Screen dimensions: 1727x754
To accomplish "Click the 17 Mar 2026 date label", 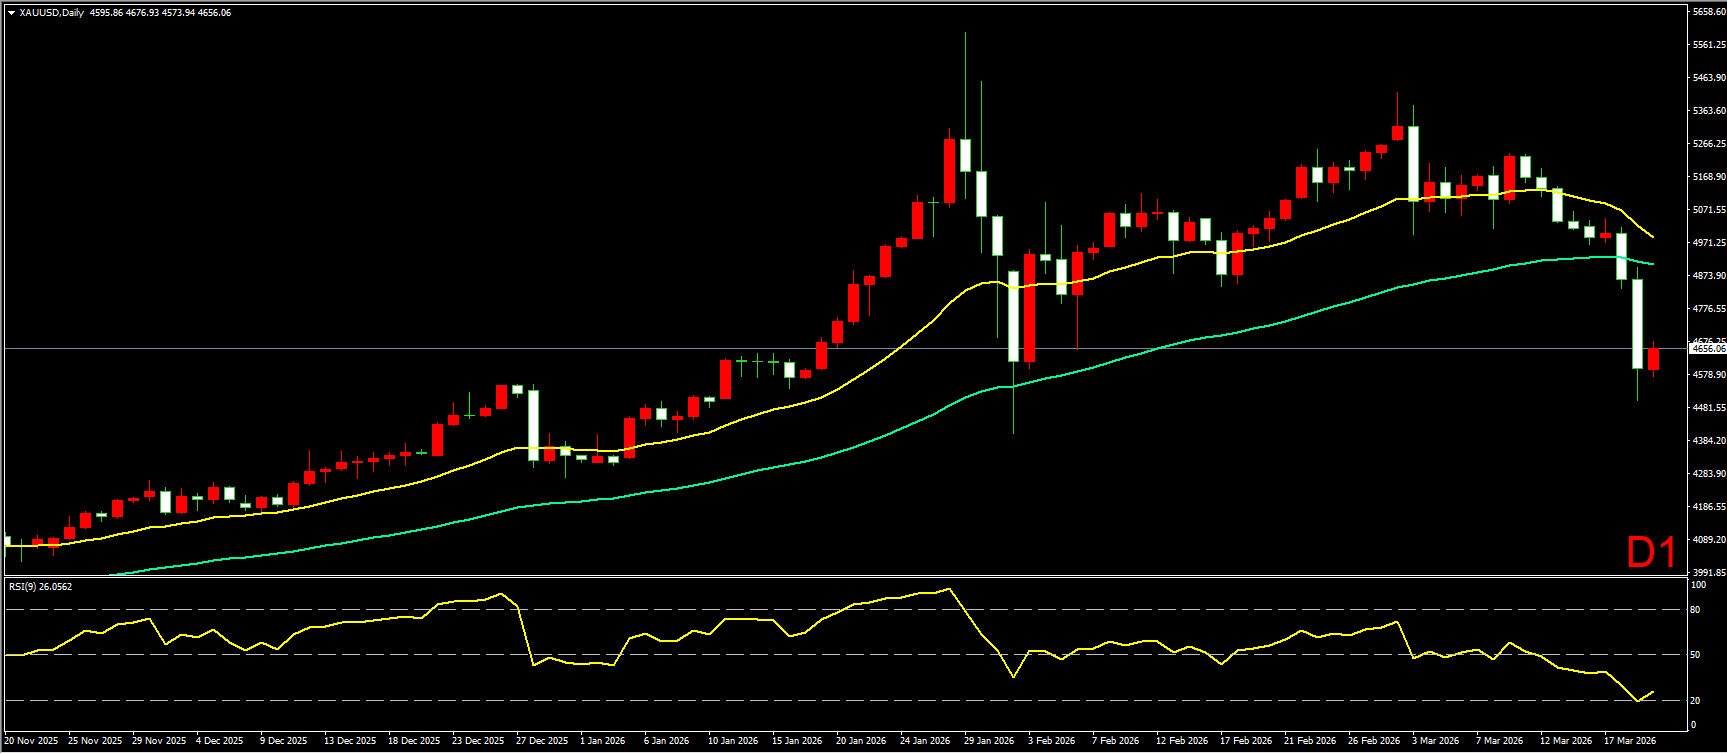I will 1629,741.
